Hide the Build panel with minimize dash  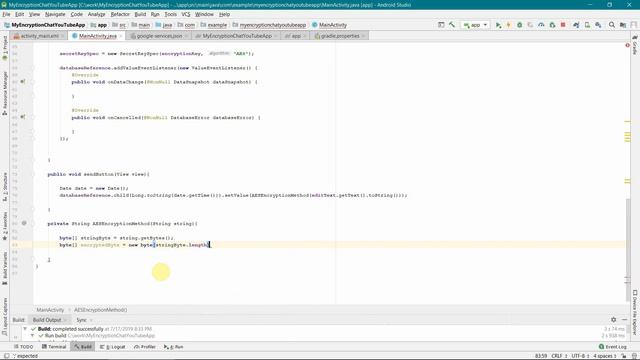pos(624,320)
